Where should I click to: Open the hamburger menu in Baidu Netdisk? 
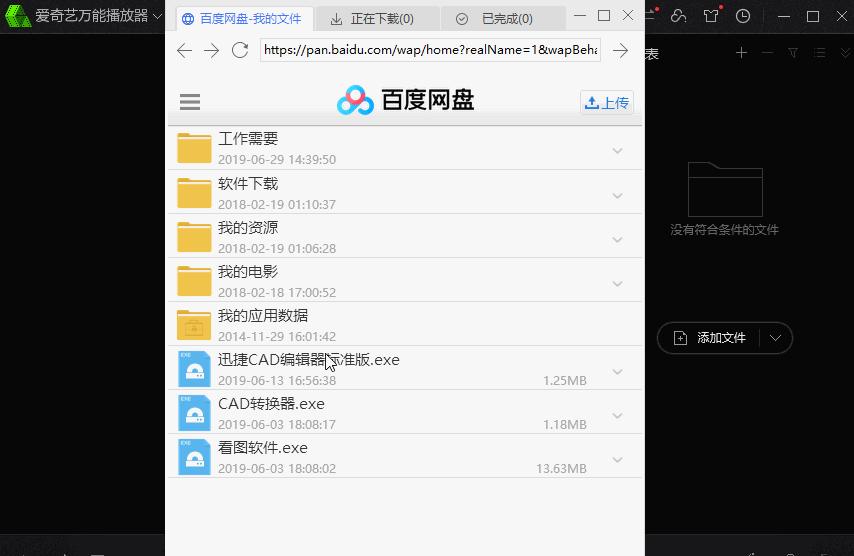coord(190,102)
